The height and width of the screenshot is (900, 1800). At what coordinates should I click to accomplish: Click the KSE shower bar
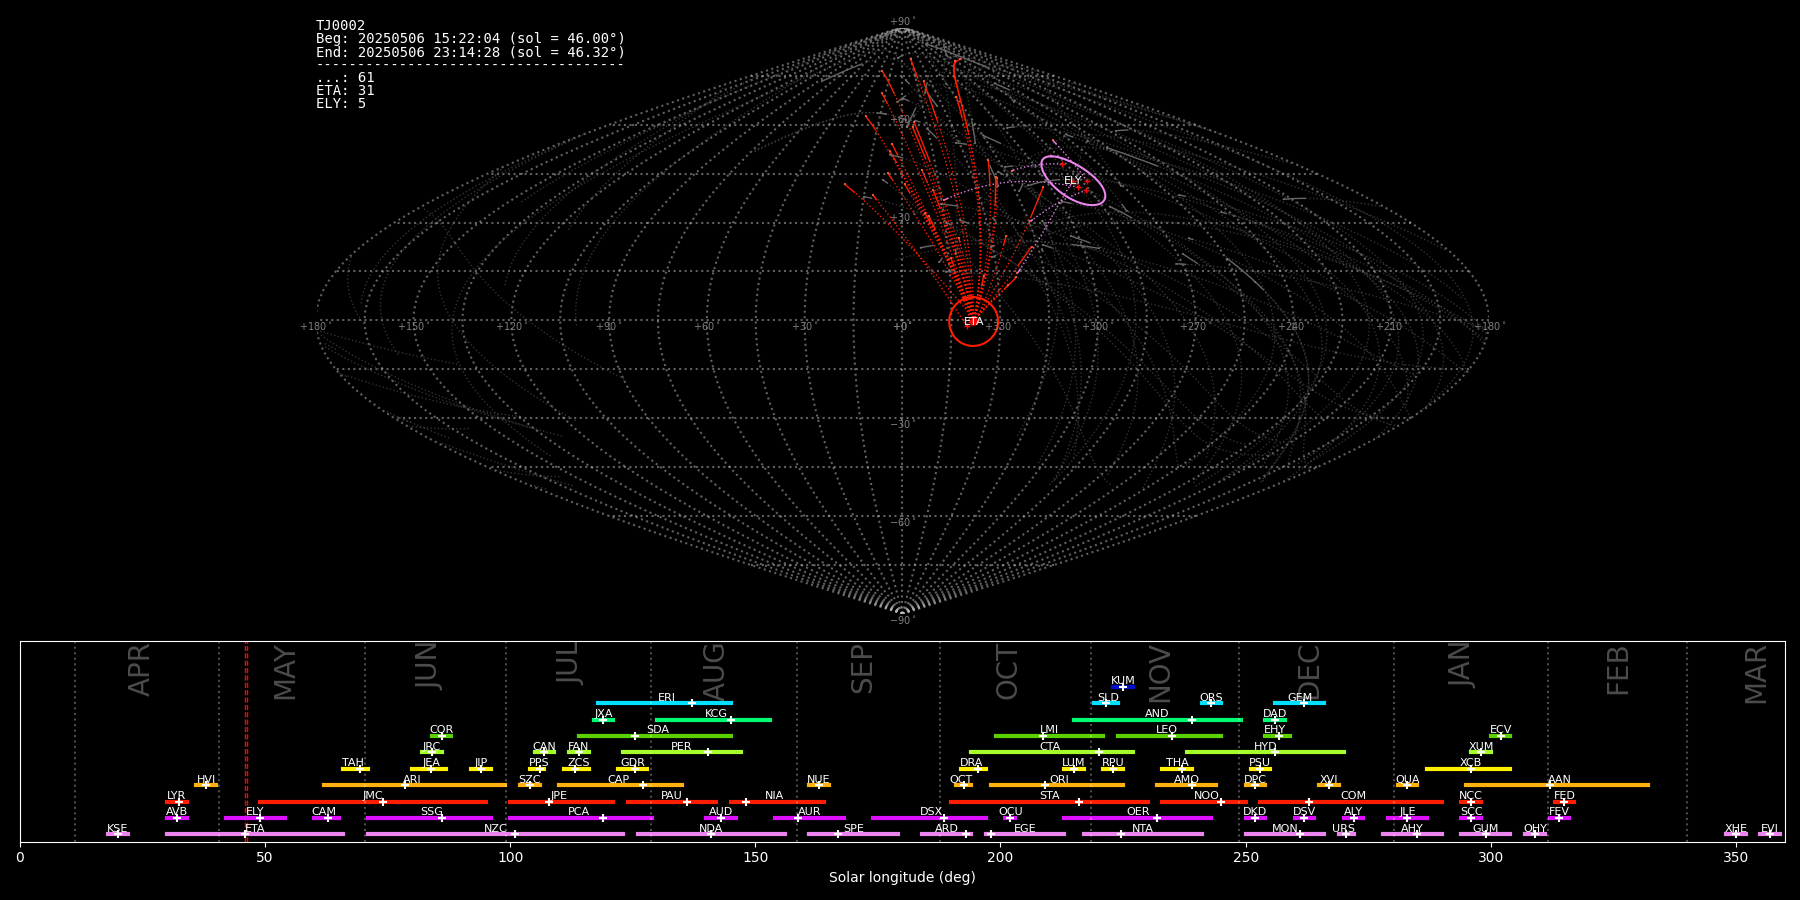118,834
